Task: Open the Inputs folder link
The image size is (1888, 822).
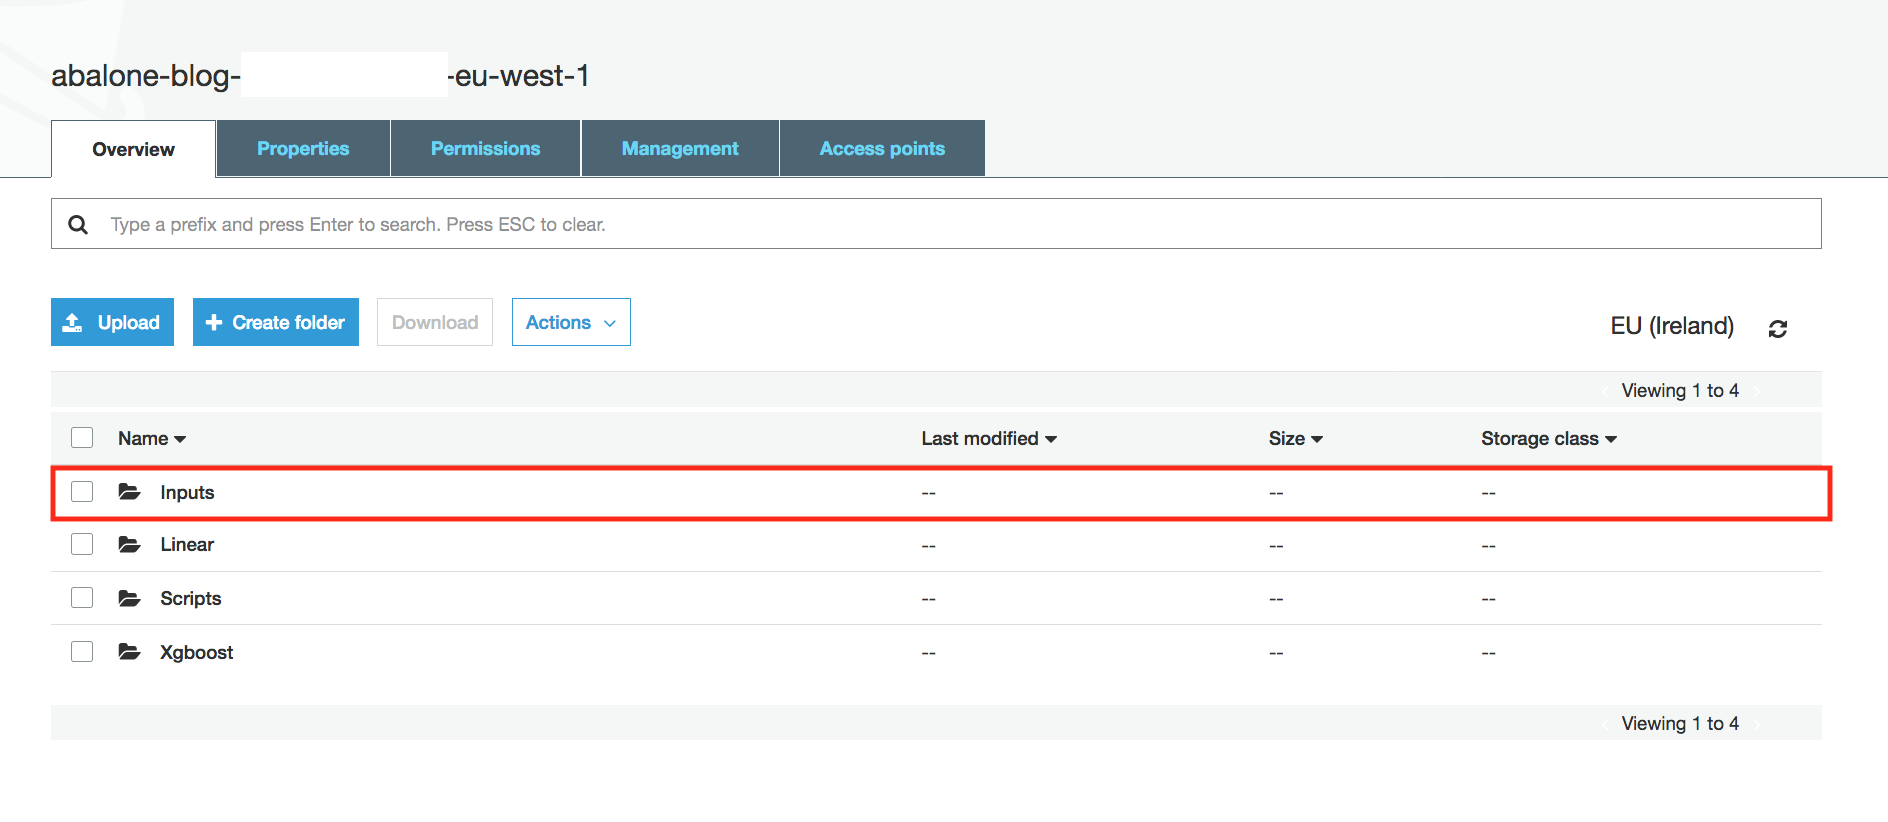Action: click(x=187, y=492)
